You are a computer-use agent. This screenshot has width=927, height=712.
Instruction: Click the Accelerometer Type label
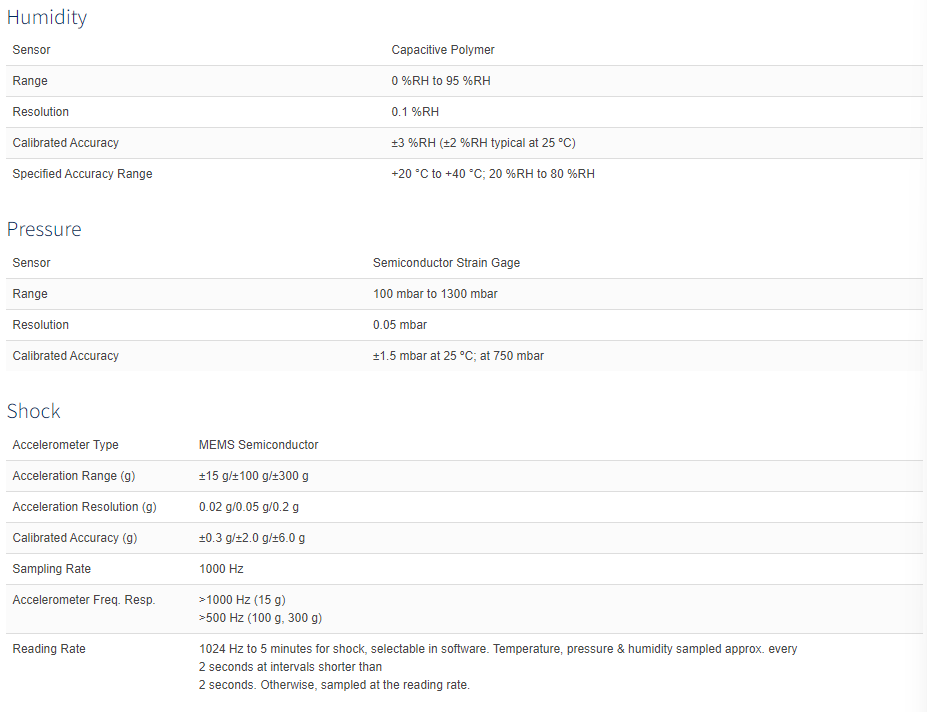(x=66, y=445)
